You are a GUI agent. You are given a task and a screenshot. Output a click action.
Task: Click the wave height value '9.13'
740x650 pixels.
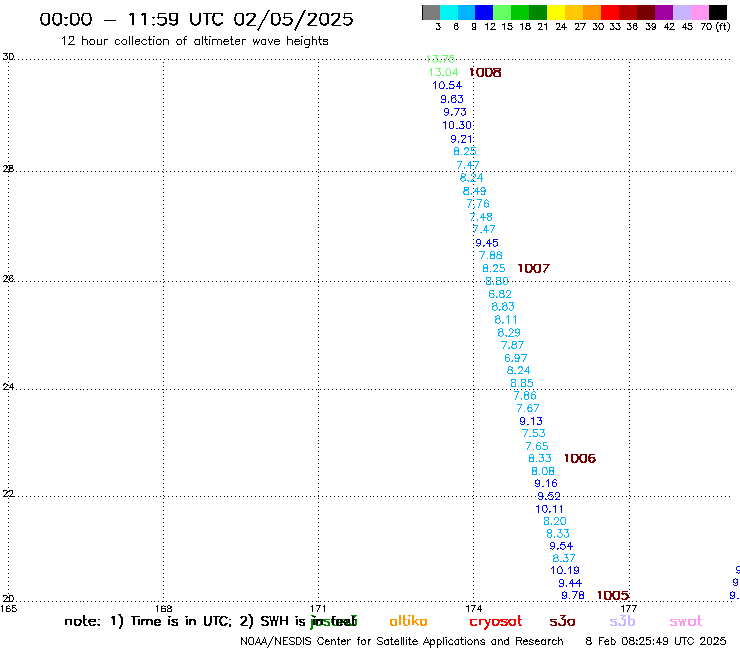pyautogui.click(x=531, y=421)
